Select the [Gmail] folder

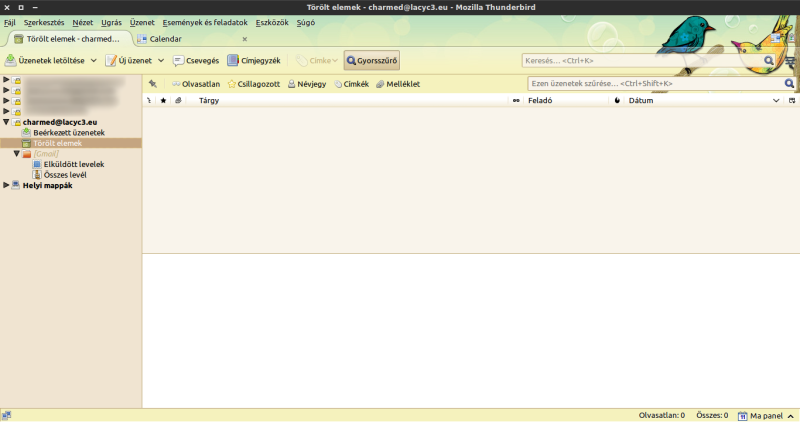pyautogui.click(x=46, y=154)
